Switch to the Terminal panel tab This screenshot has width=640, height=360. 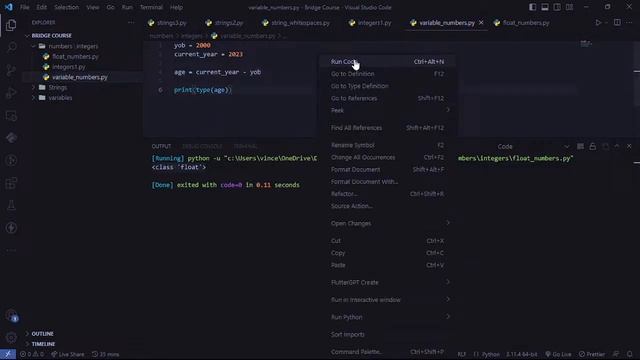click(x=245, y=147)
